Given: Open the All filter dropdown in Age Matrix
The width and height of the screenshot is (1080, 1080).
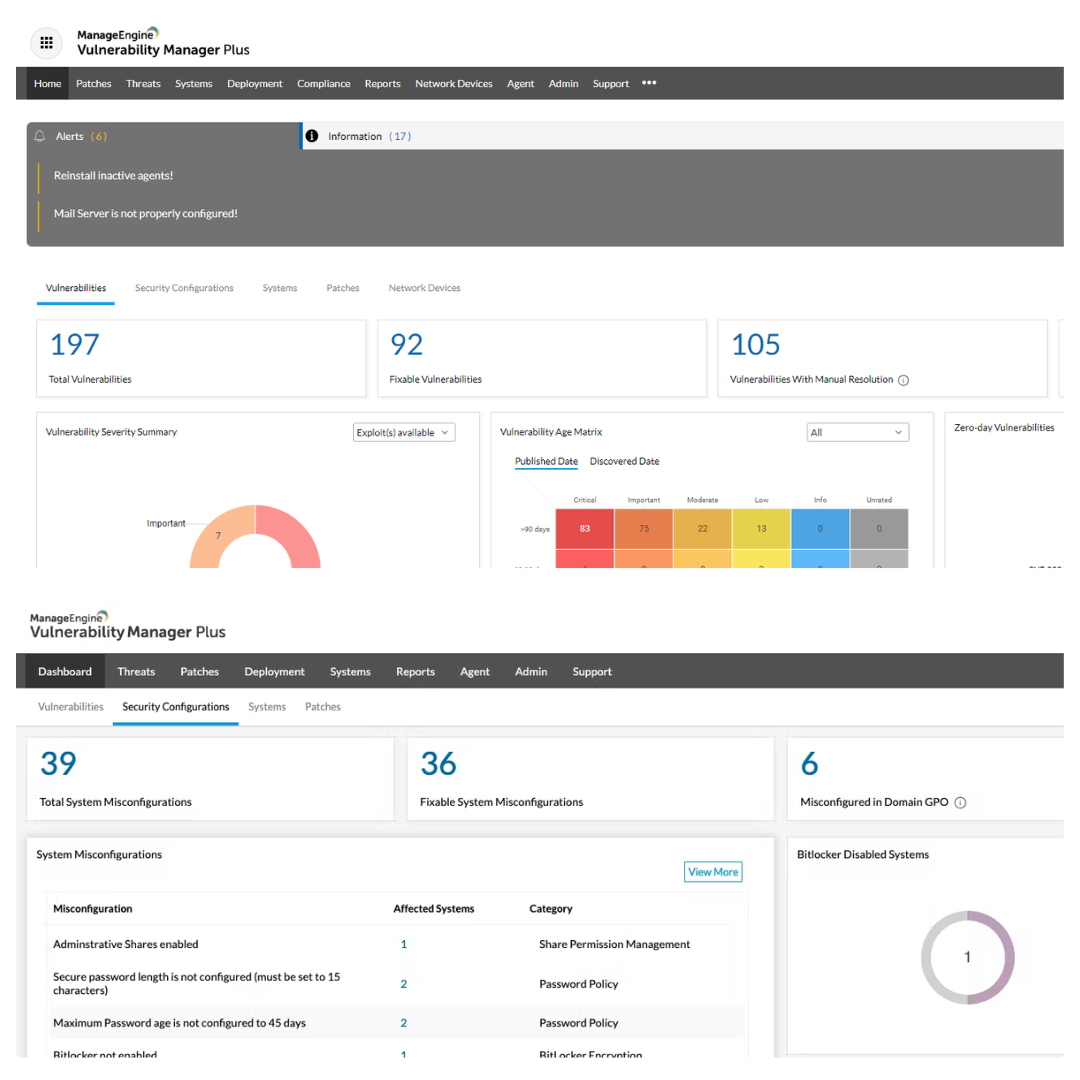Looking at the screenshot, I should (x=857, y=432).
